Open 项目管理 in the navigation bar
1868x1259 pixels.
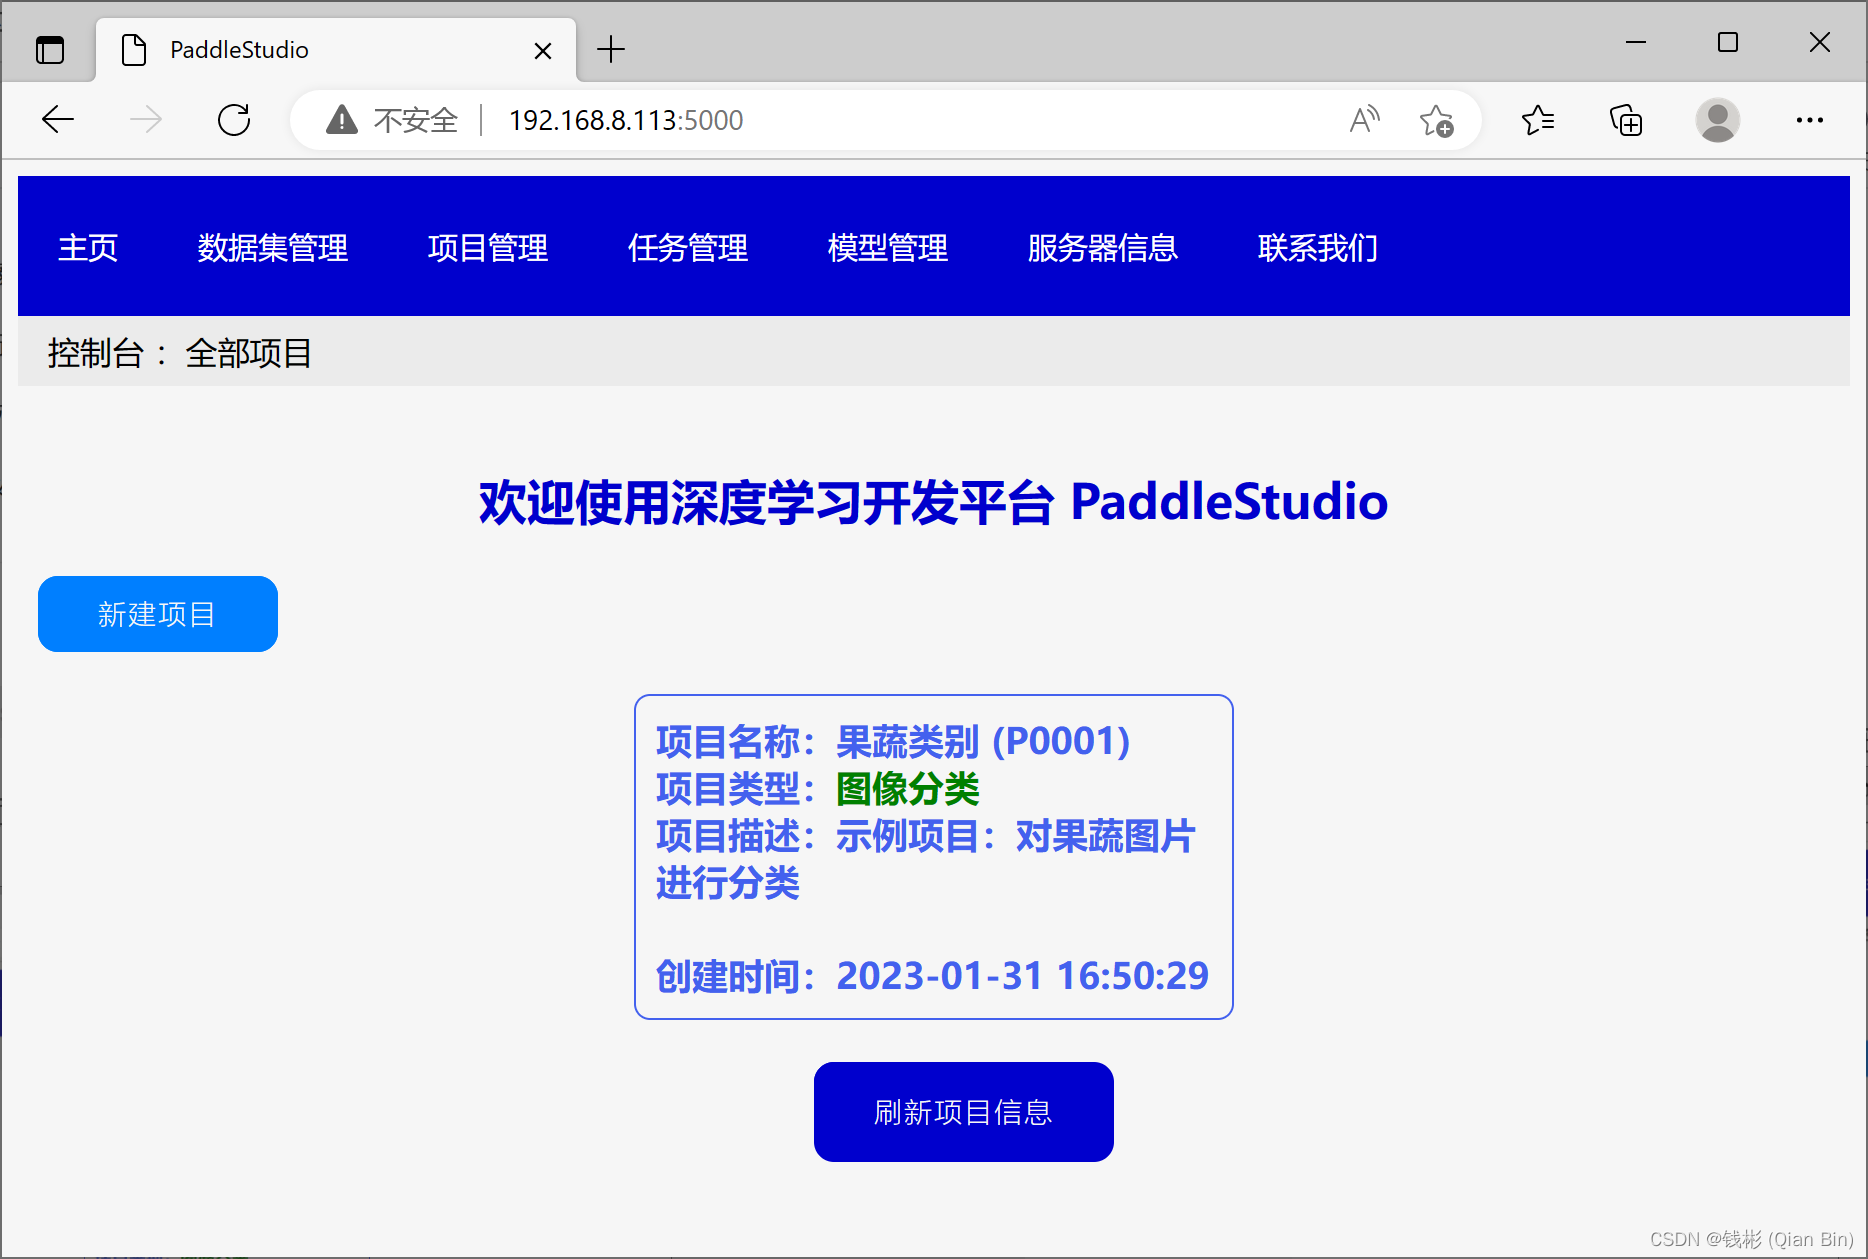(488, 247)
